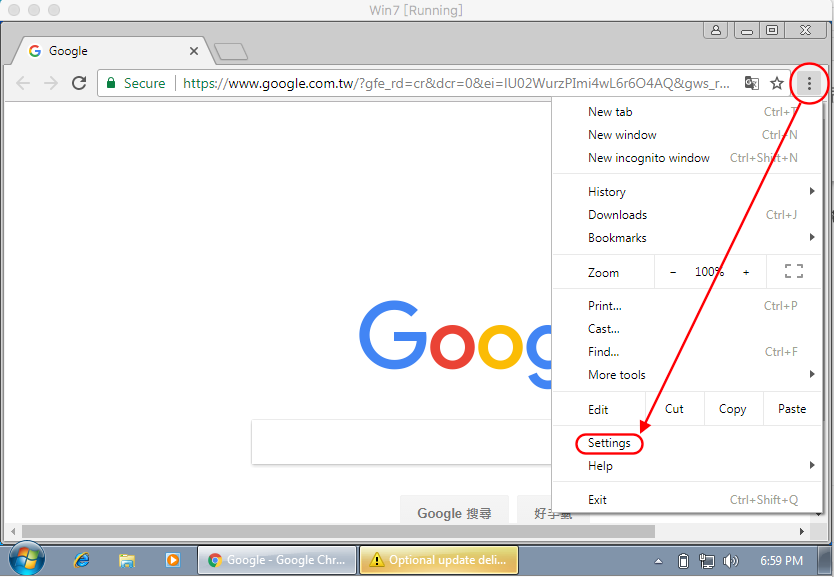Go back with the left arrow button
834x577 pixels.
click(x=23, y=83)
